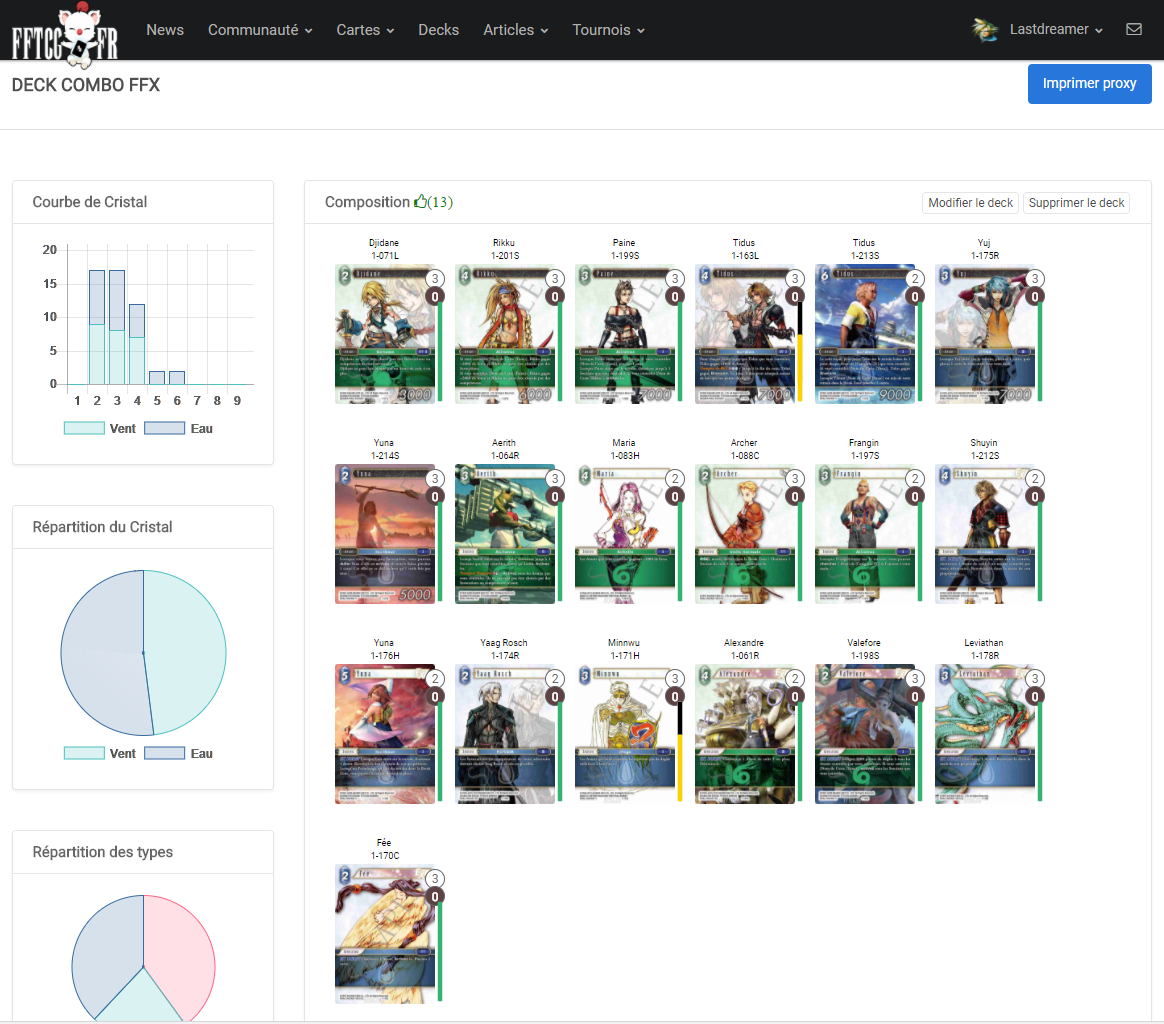Open the Fée 1-170C card image

[x=385, y=933]
